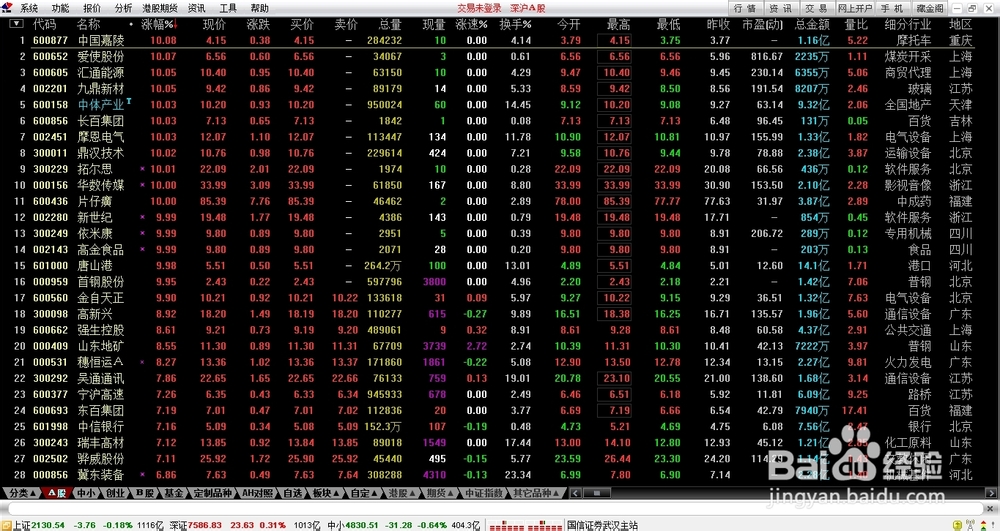Image resolution: width=1000 pixels, height=531 pixels.
Task: Expand the 其它品种 tab dropdown
Action: pyautogui.click(x=537, y=493)
